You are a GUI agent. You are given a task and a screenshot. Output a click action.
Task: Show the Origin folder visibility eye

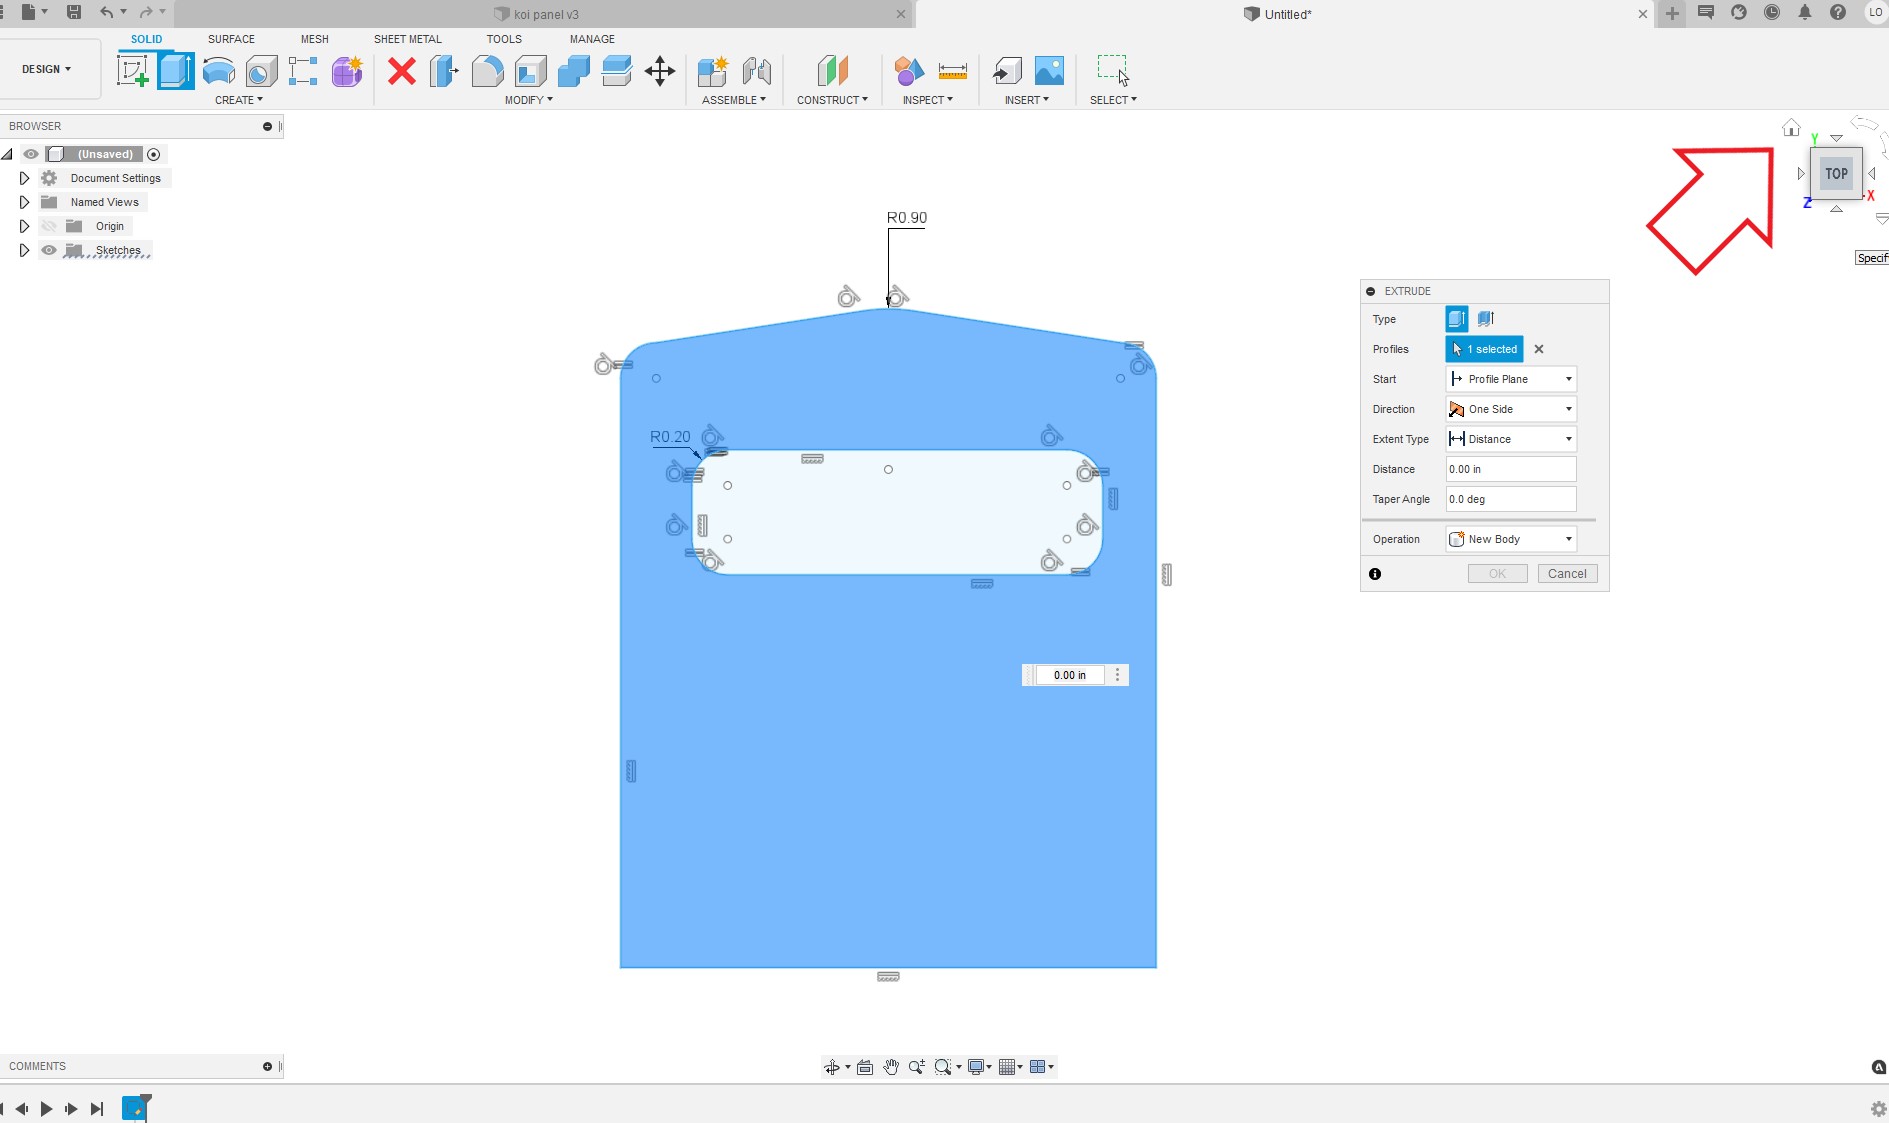point(49,226)
